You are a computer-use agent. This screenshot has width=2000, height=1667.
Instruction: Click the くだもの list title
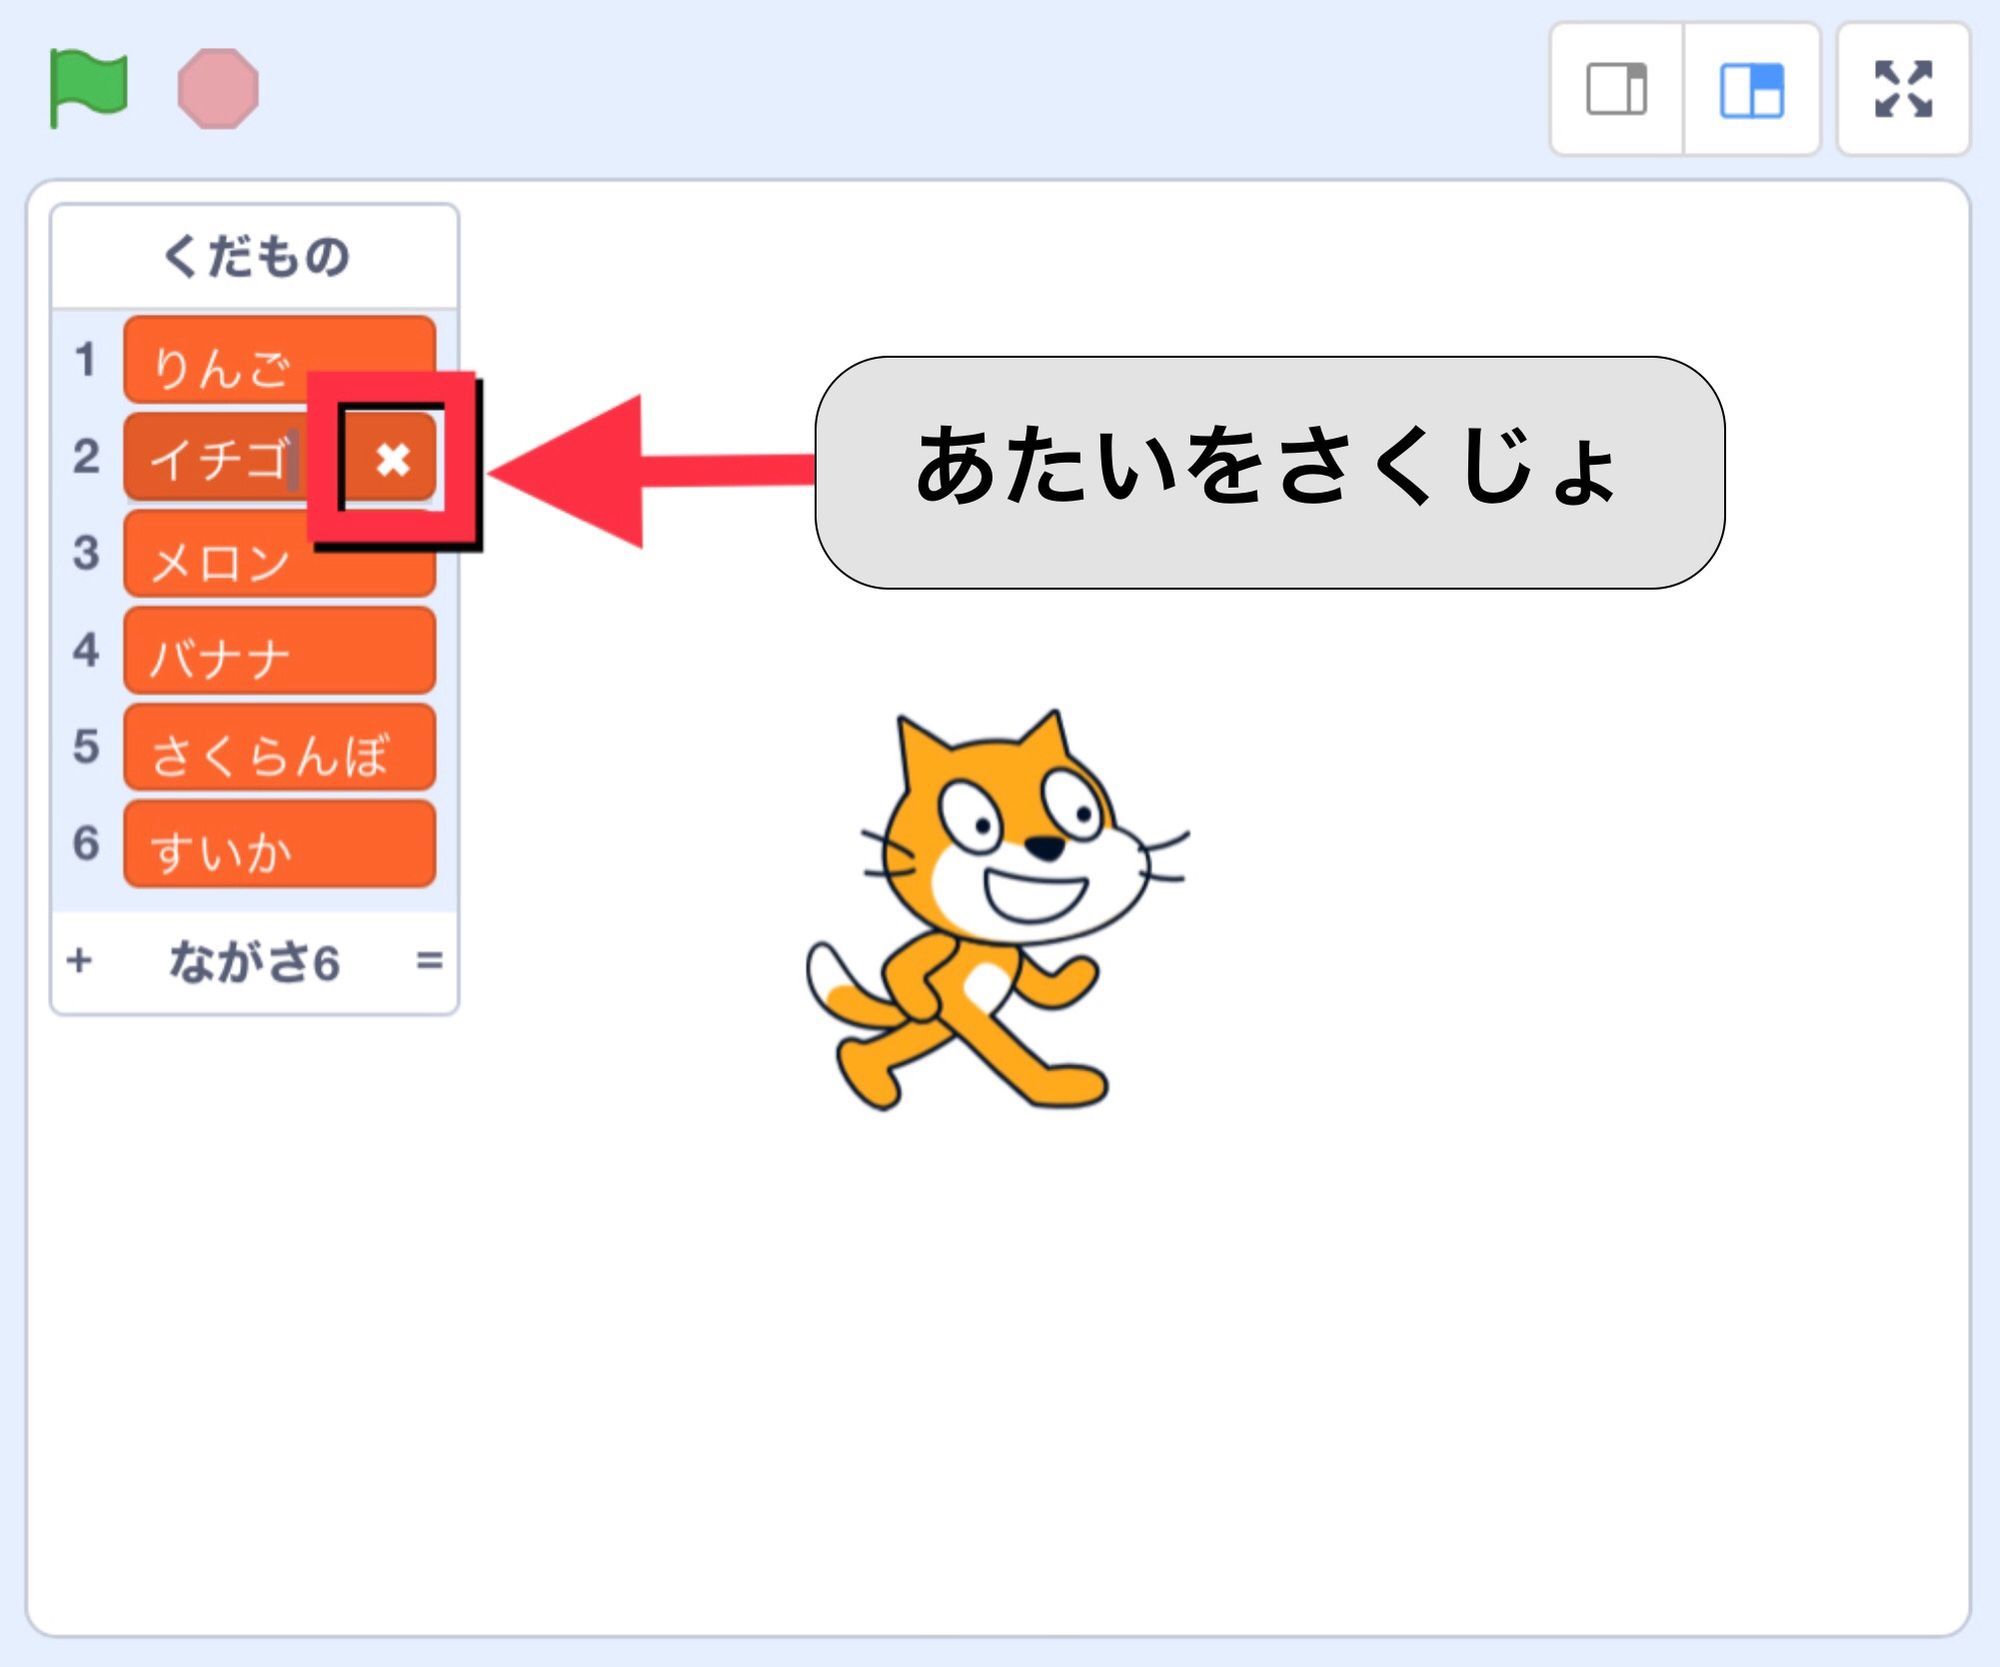point(255,256)
